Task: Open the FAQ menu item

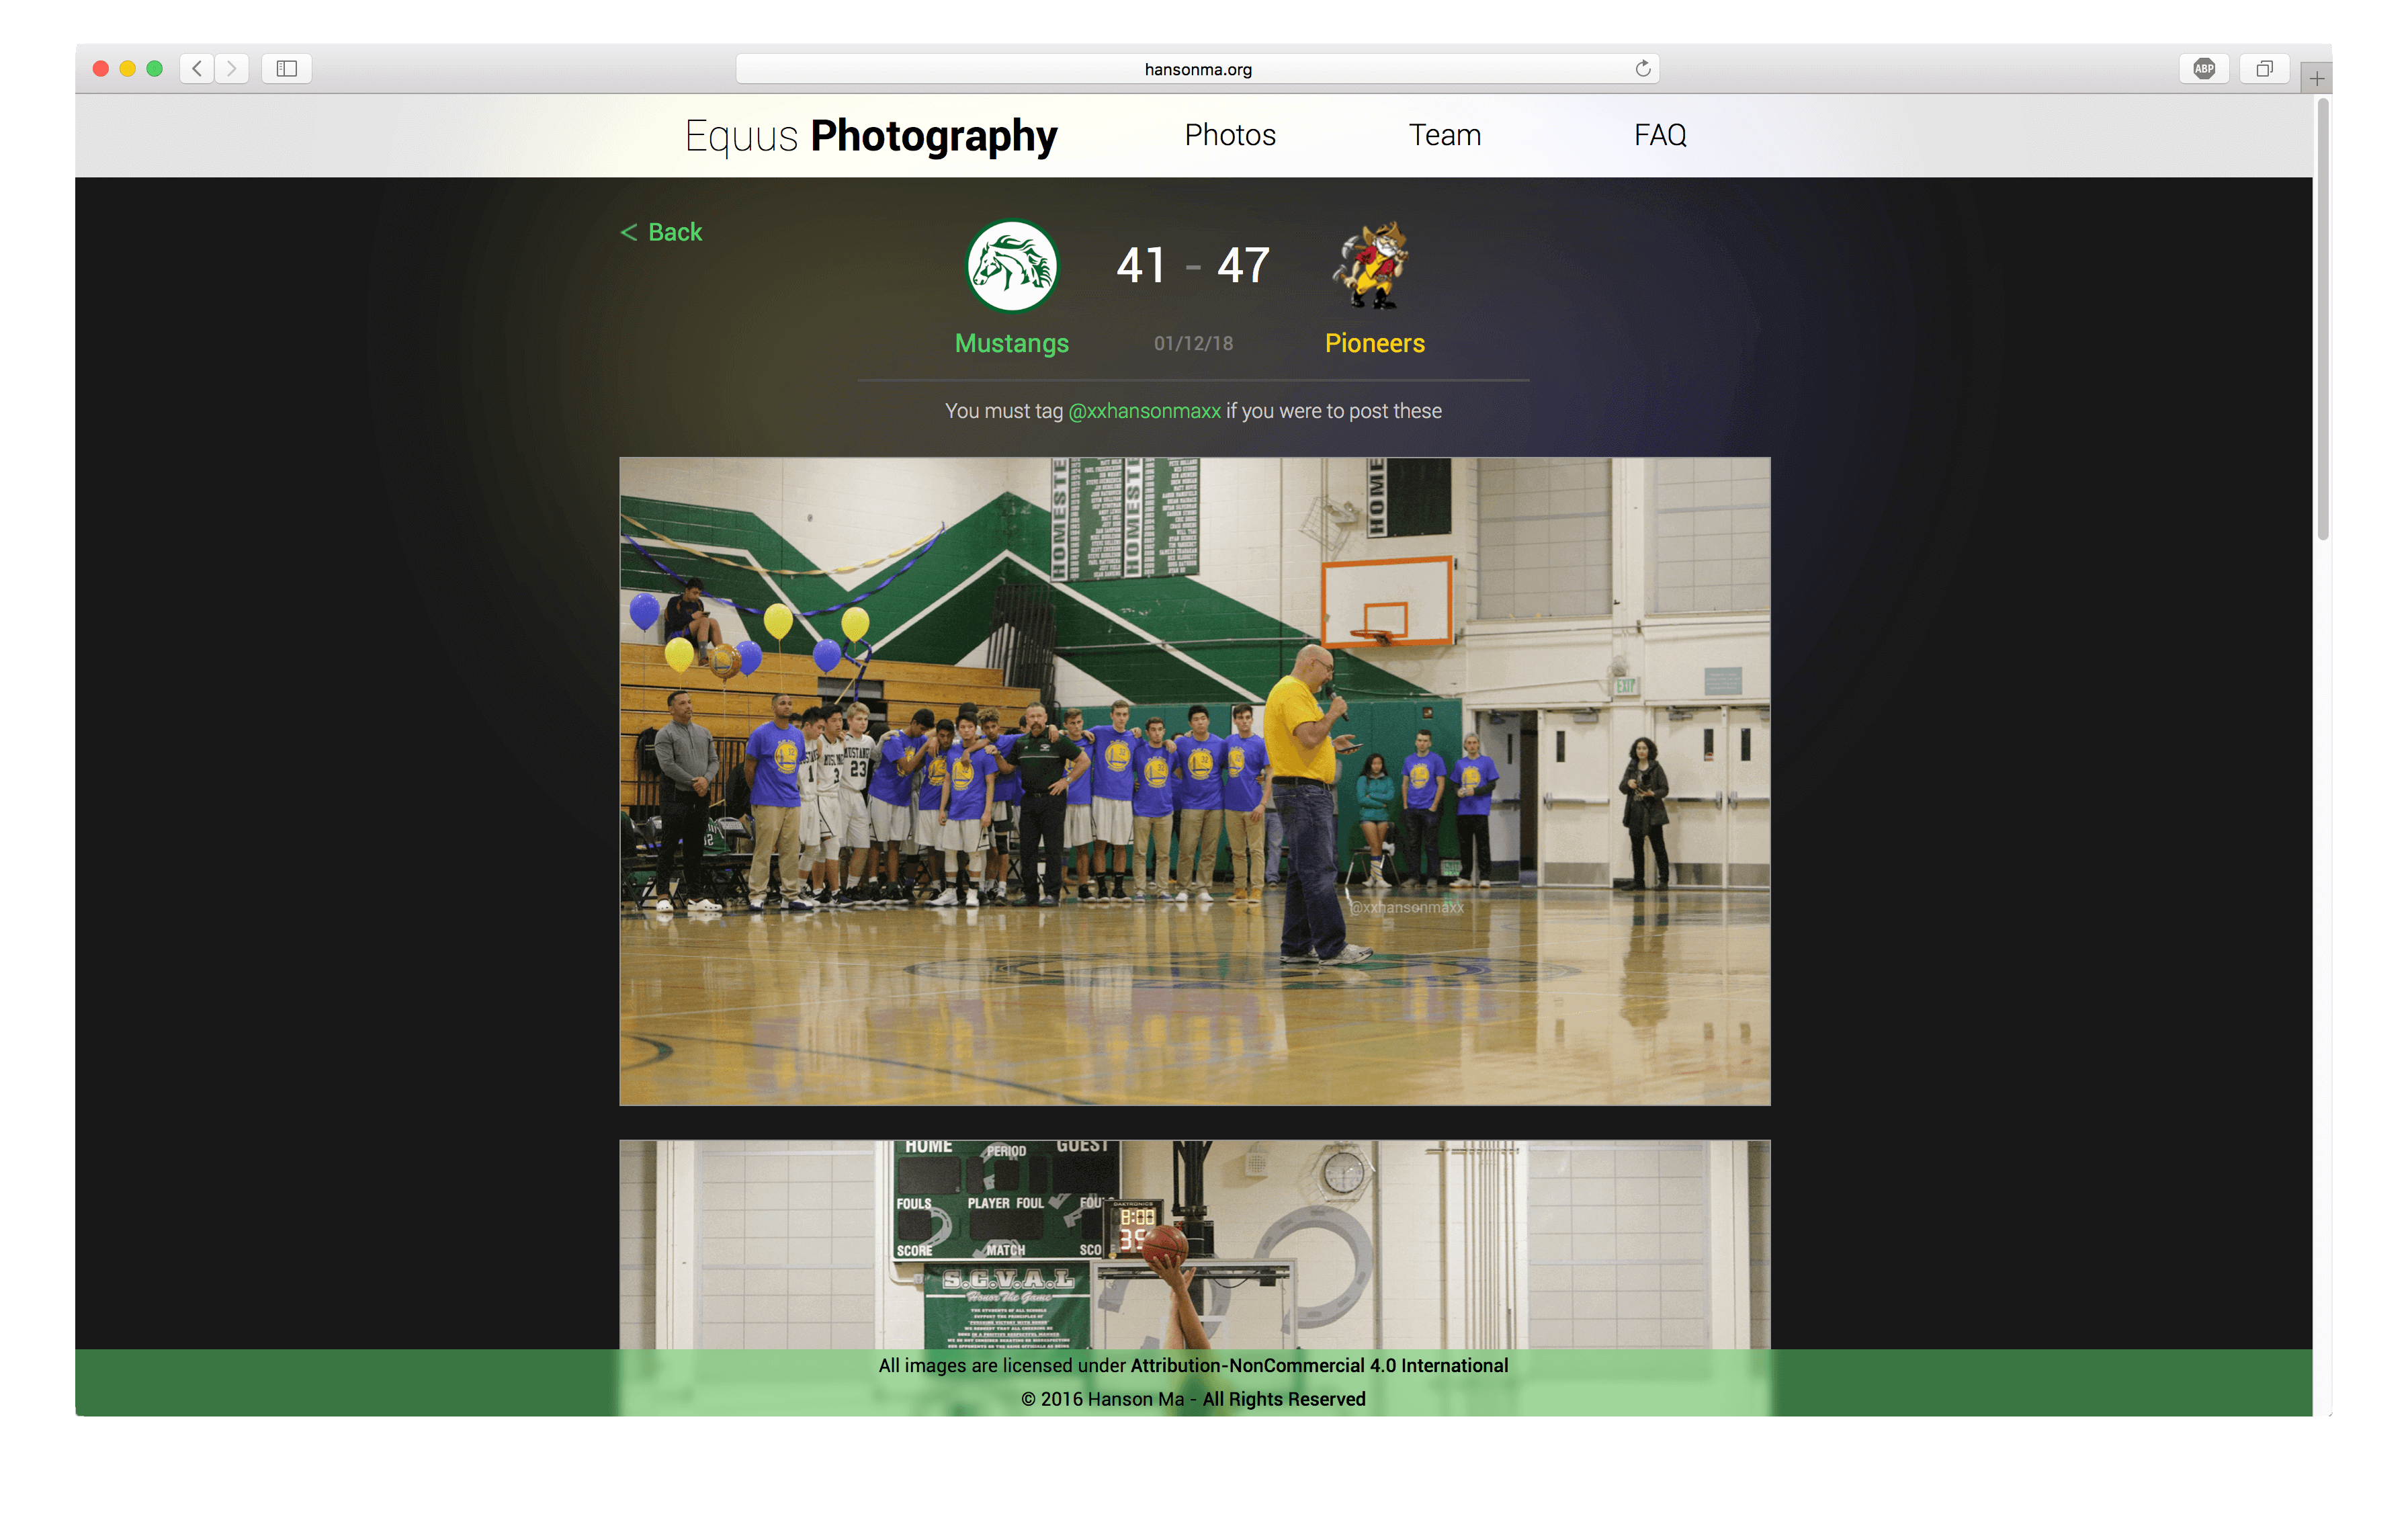Action: click(1660, 135)
